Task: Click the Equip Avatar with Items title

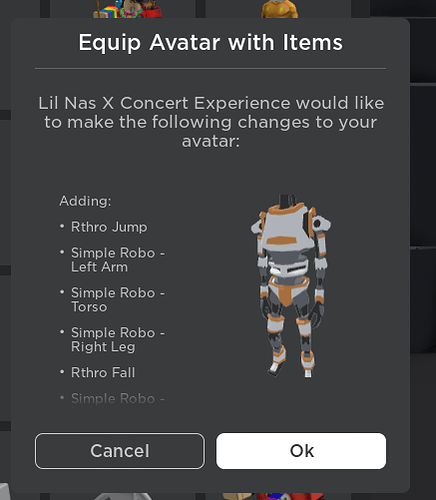Action: click(210, 43)
